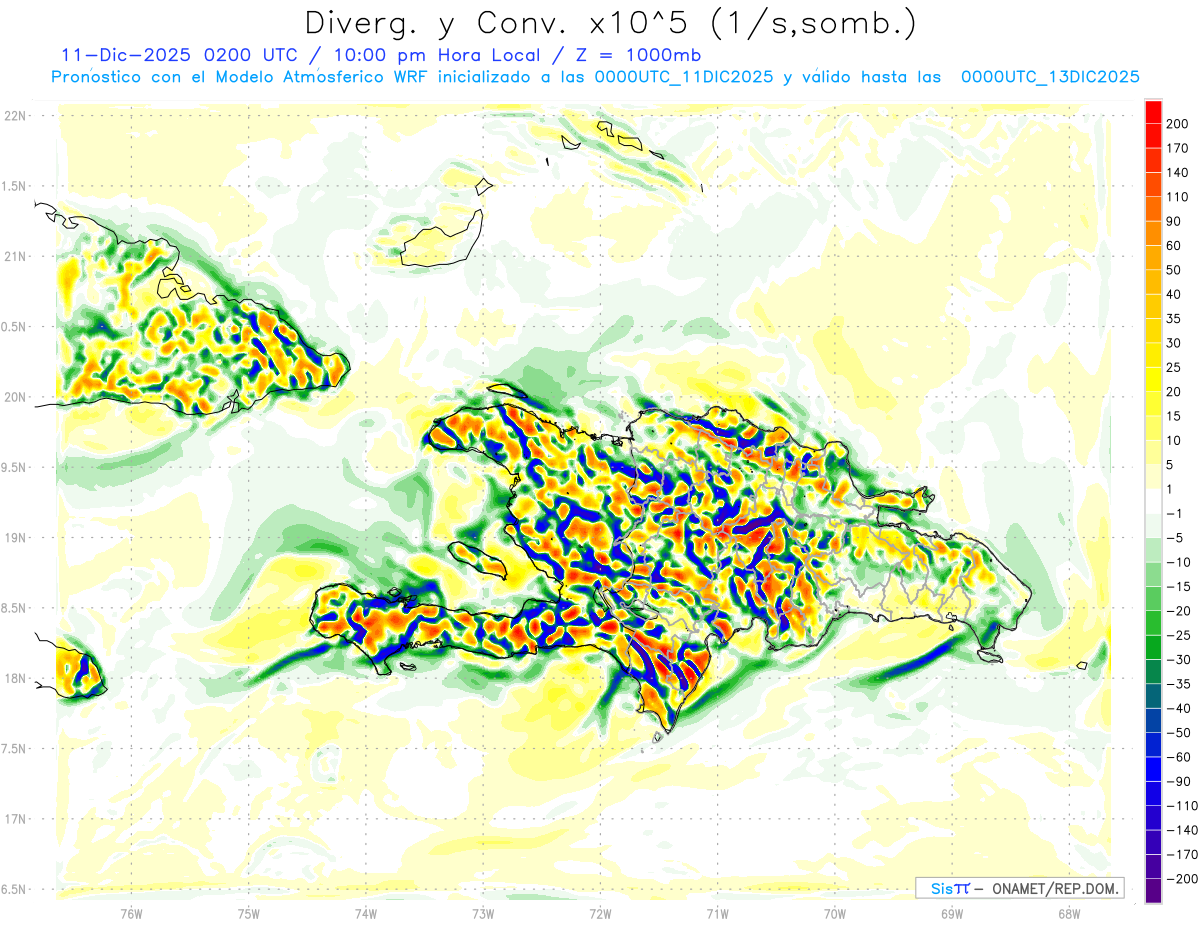Click the longitude label "73W"
1200x927 pixels.
[x=483, y=913]
